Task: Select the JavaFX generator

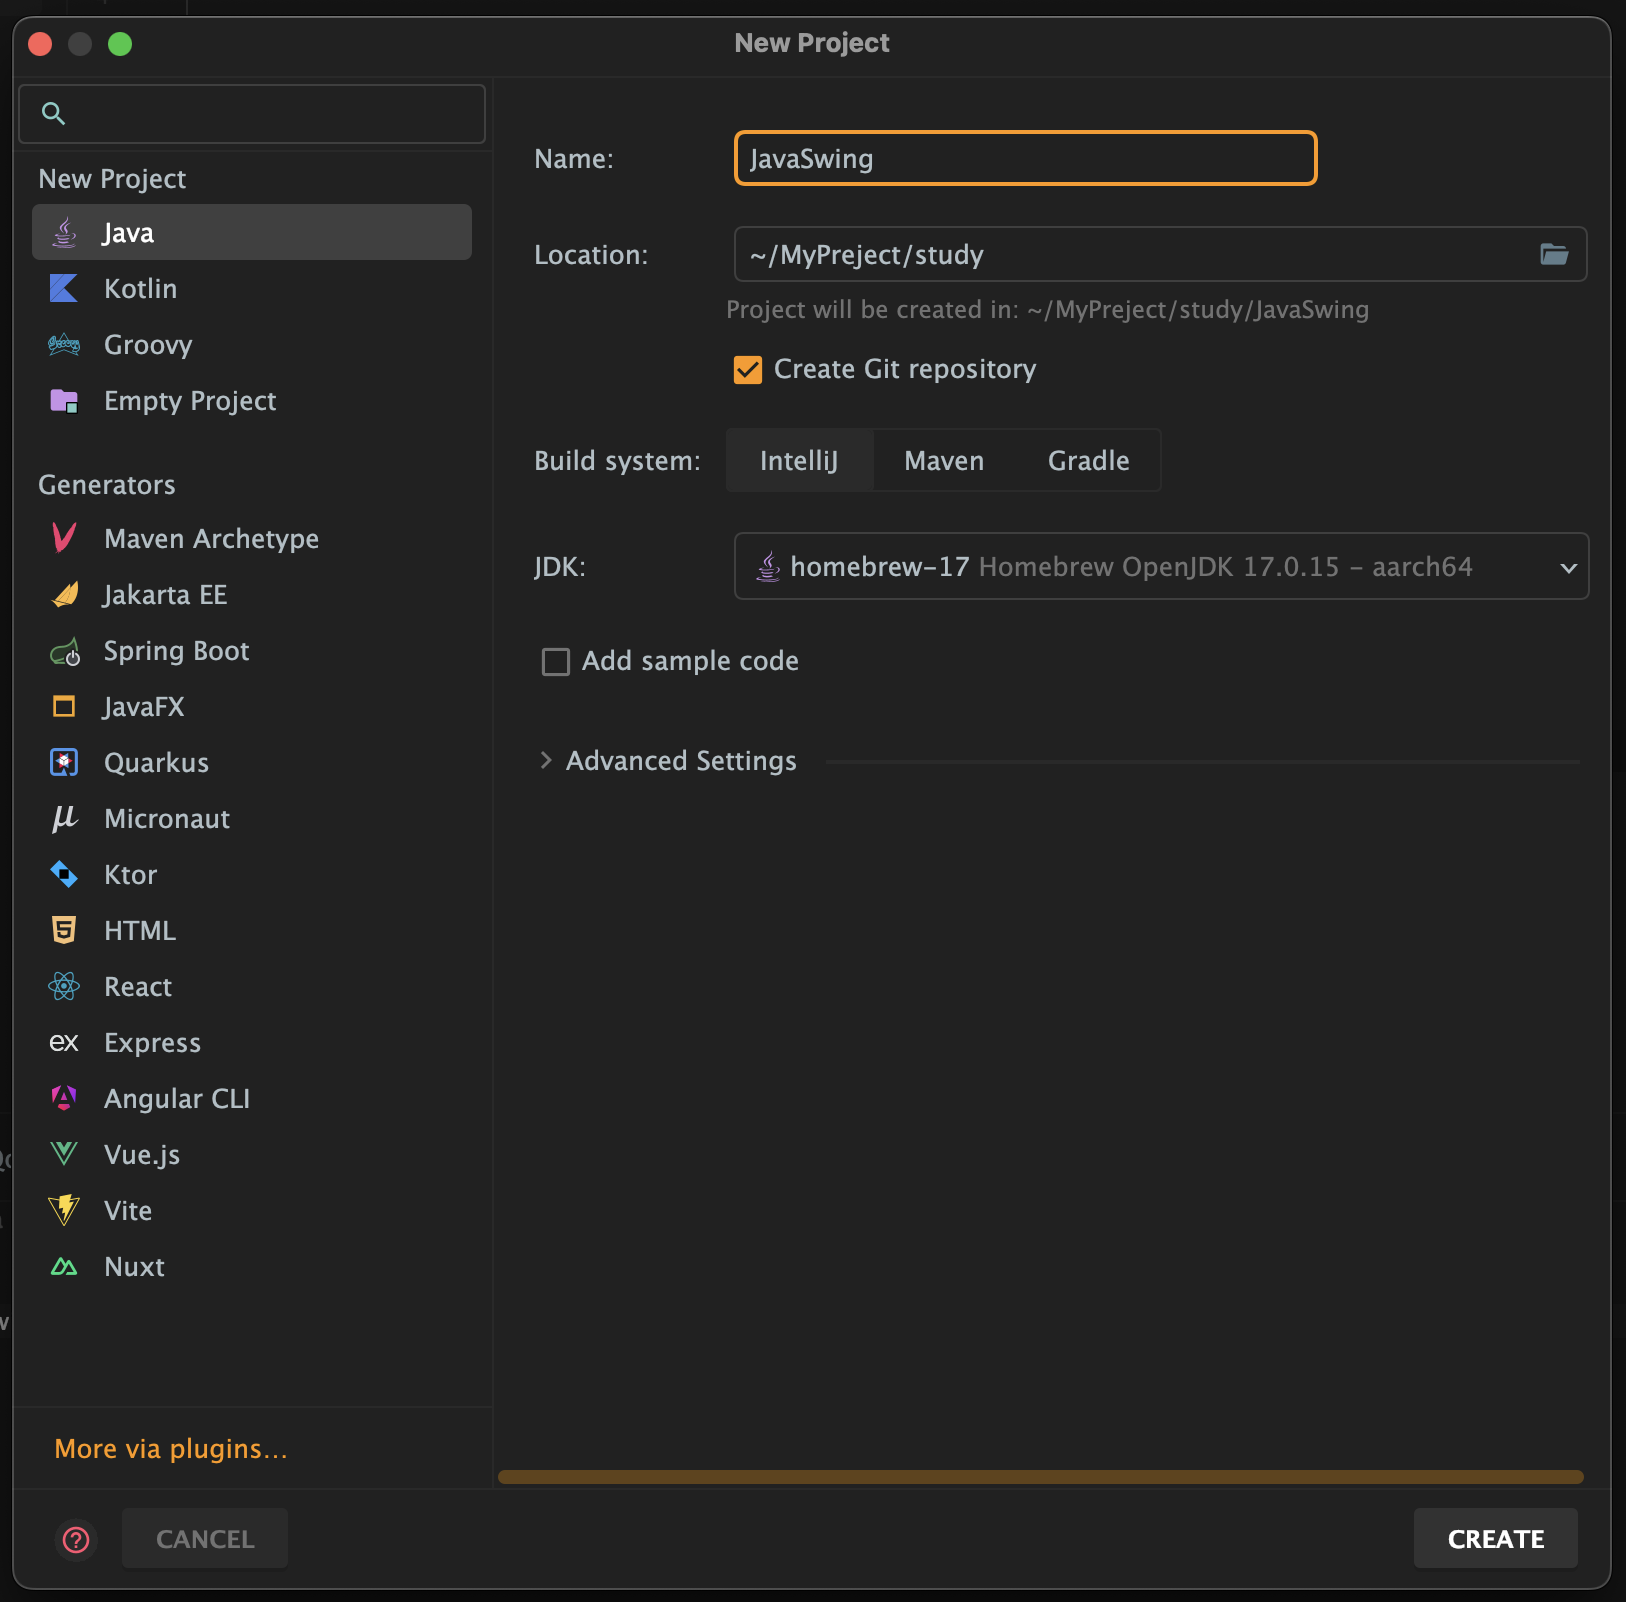Action: click(x=252, y=707)
